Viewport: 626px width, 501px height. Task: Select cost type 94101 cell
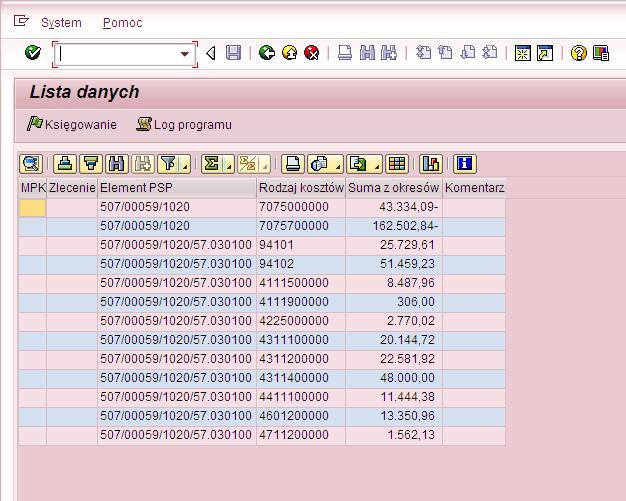tap(301, 245)
